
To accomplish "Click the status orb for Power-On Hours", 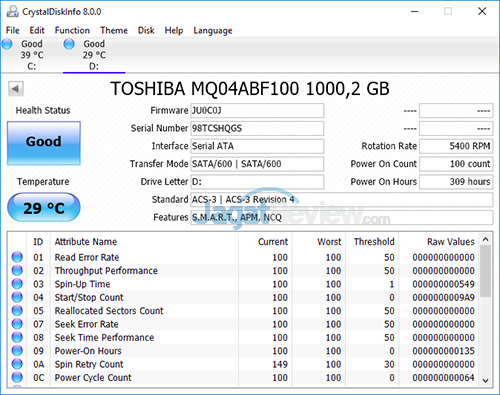I will [x=17, y=350].
